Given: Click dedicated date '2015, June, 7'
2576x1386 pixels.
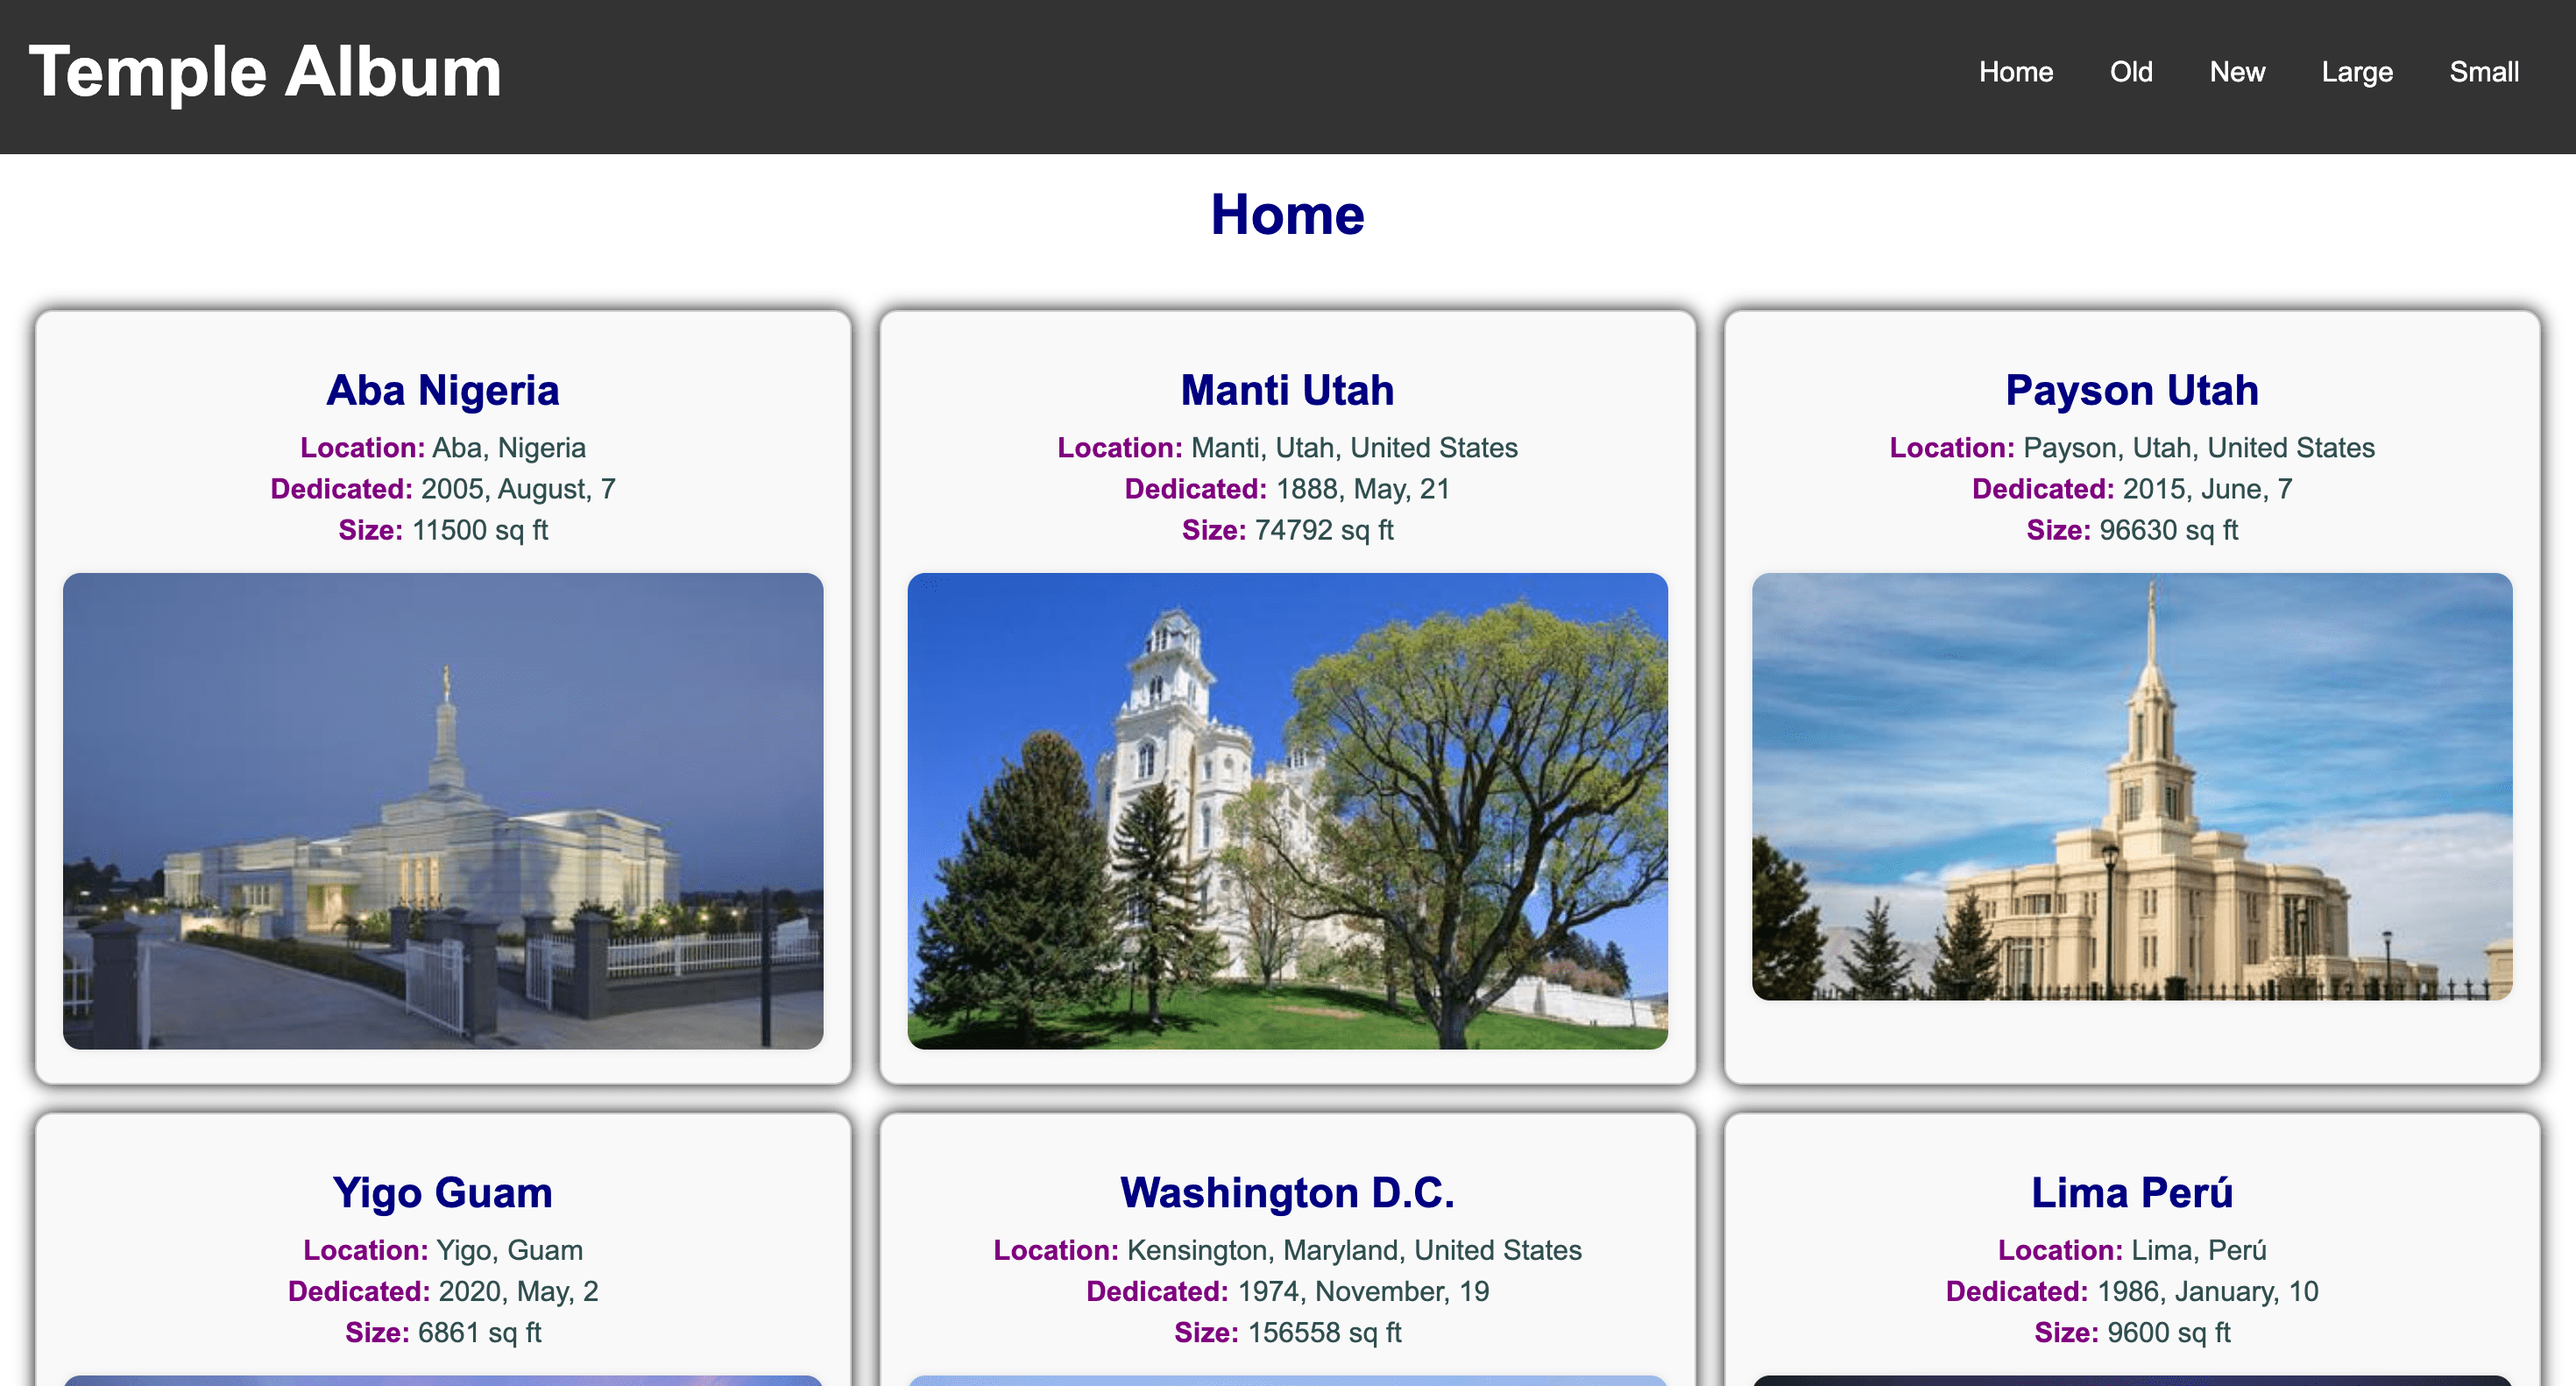Looking at the screenshot, I should coord(2208,489).
